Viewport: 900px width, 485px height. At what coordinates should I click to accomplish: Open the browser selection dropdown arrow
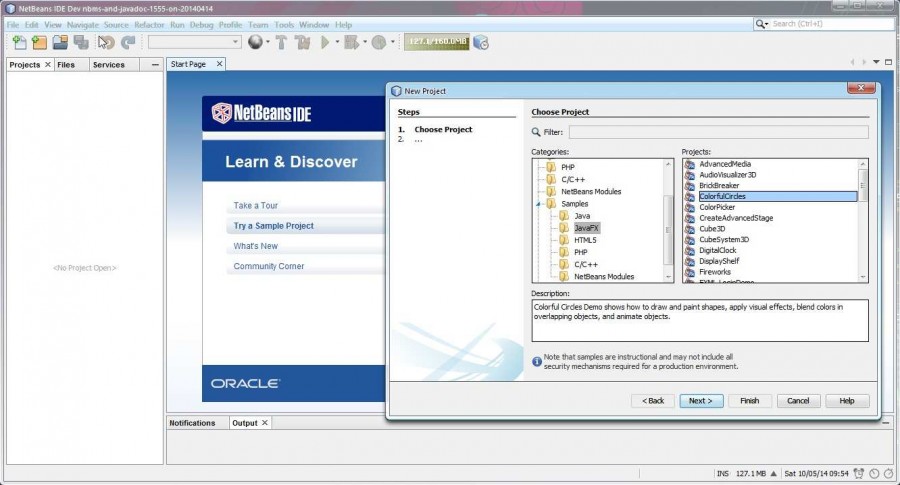[267, 42]
